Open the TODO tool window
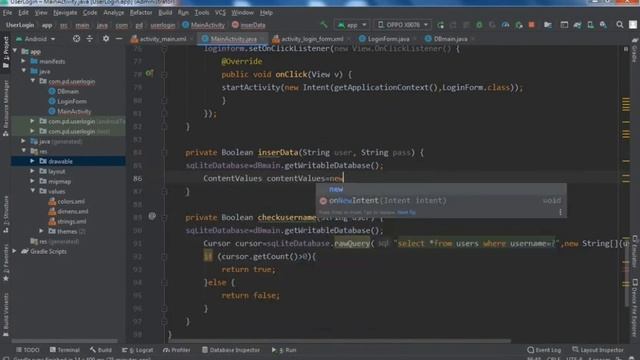Image resolution: width=640 pixels, height=360 pixels. tap(27, 350)
